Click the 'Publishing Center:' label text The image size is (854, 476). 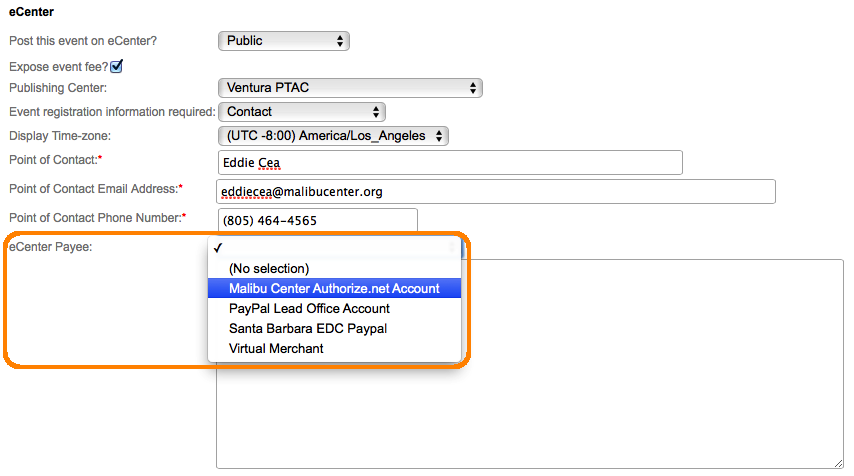pyautogui.click(x=58, y=88)
